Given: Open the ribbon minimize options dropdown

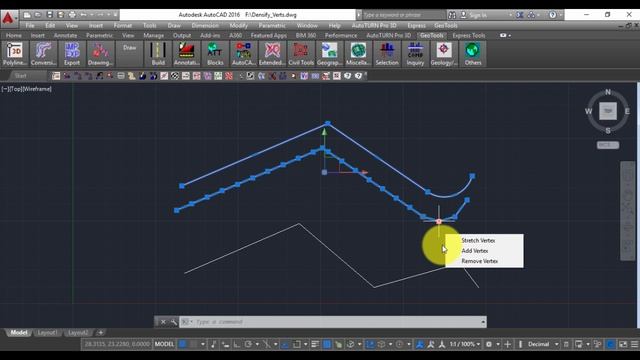Looking at the screenshot, I should [x=509, y=36].
